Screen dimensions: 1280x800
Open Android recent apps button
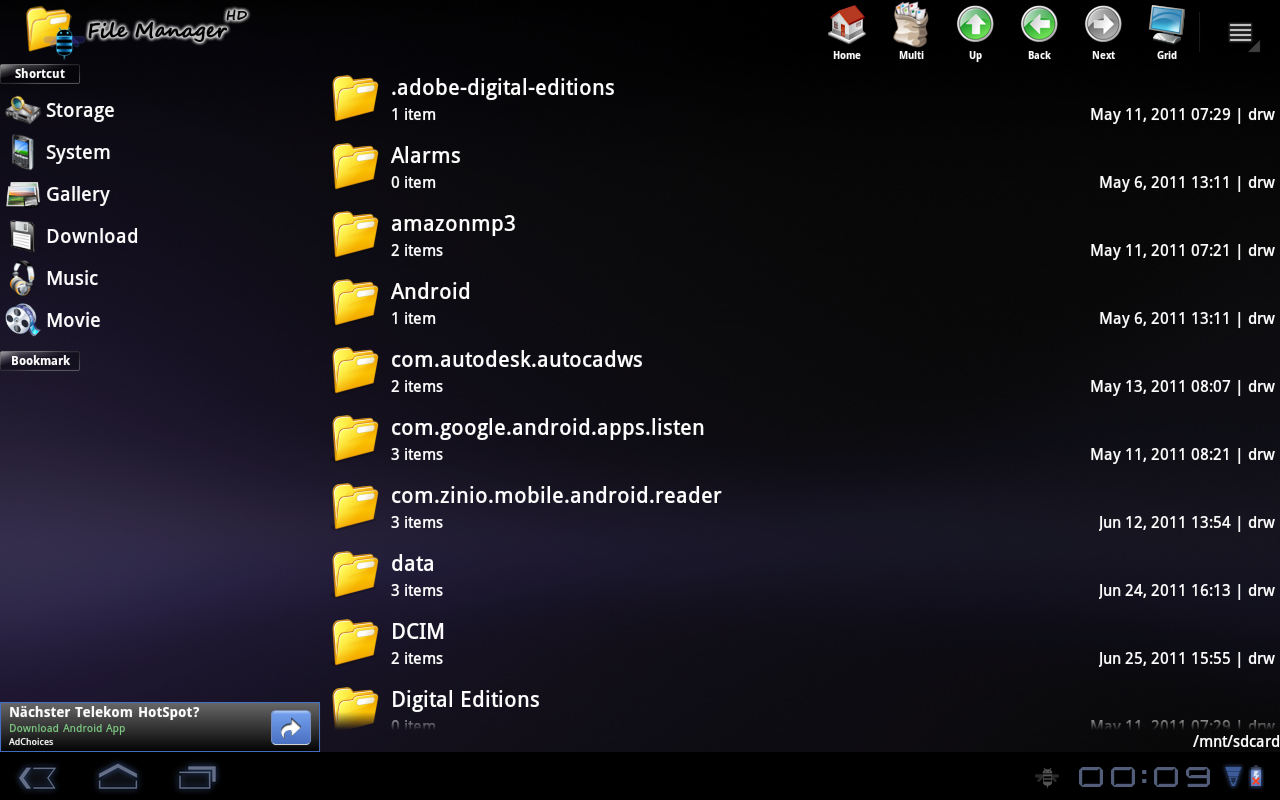(197, 777)
